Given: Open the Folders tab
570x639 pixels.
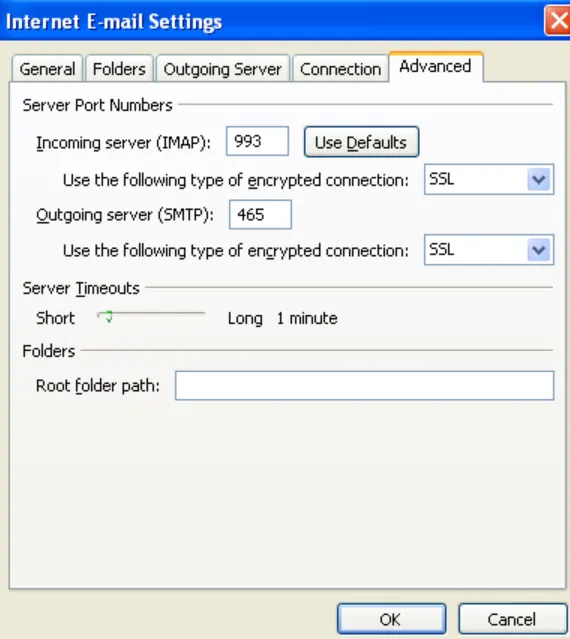Looking at the screenshot, I should coord(119,68).
